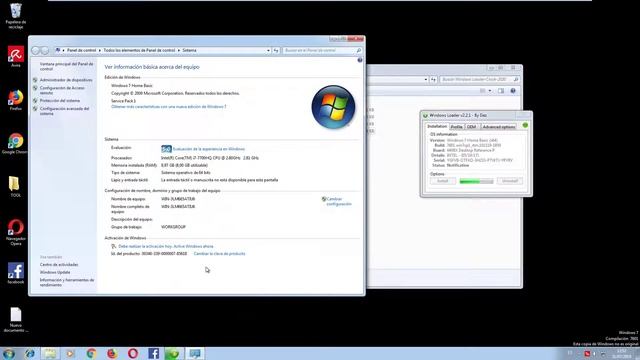This screenshot has height=360, width=640.
Task: Open the Firefox desktop shortcut
Action: click(16, 100)
